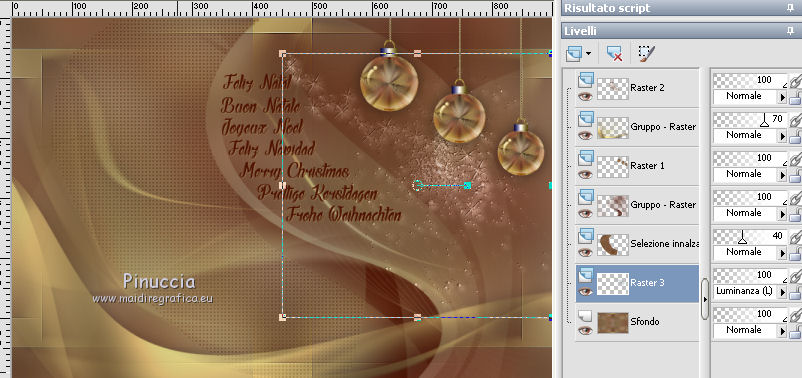This screenshot has height=378, width=802.
Task: Open the New Layer dropdown arrow
Action: (x=588, y=53)
